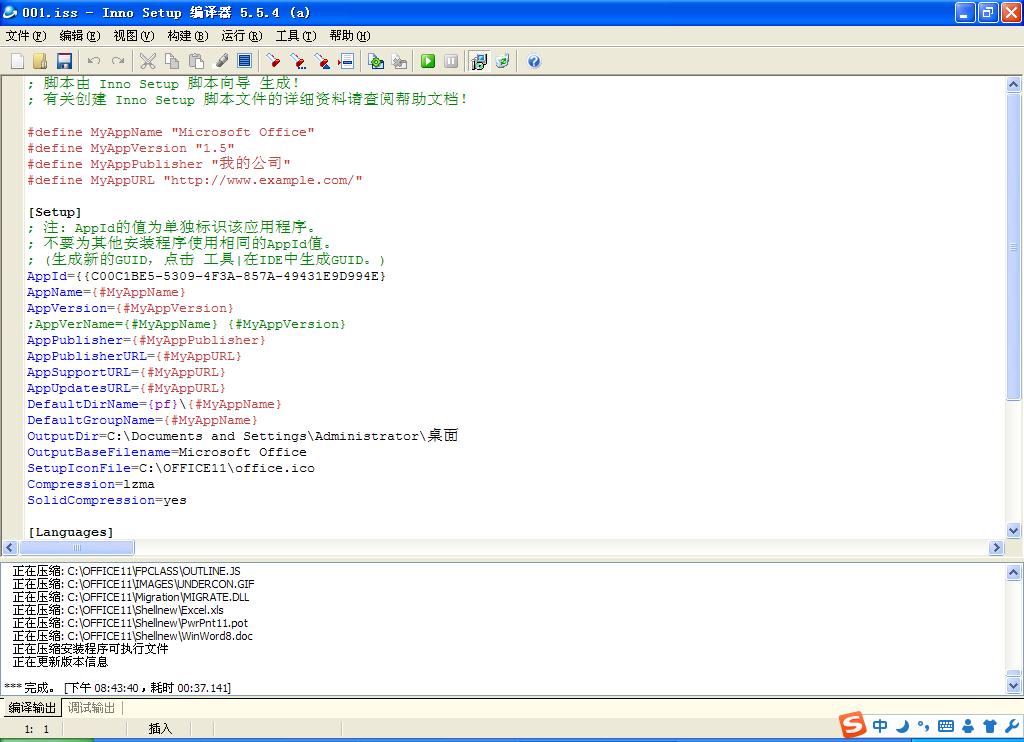Open the 编辑(E) menu
This screenshot has height=742, width=1024.
point(80,36)
